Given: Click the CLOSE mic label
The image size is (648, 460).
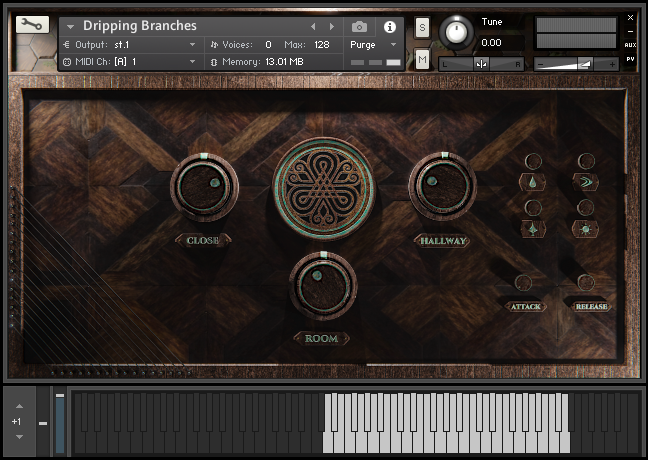Looking at the screenshot, I should (202, 240).
